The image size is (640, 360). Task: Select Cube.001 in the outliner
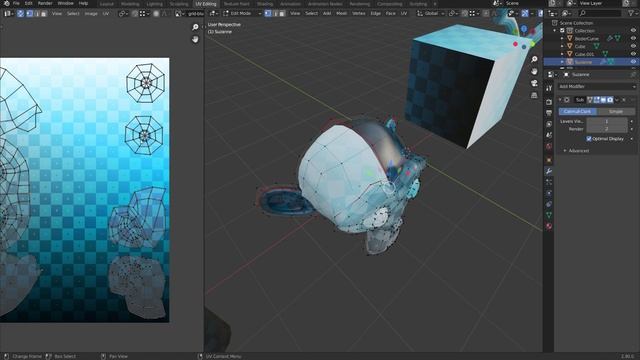pyautogui.click(x=584, y=54)
